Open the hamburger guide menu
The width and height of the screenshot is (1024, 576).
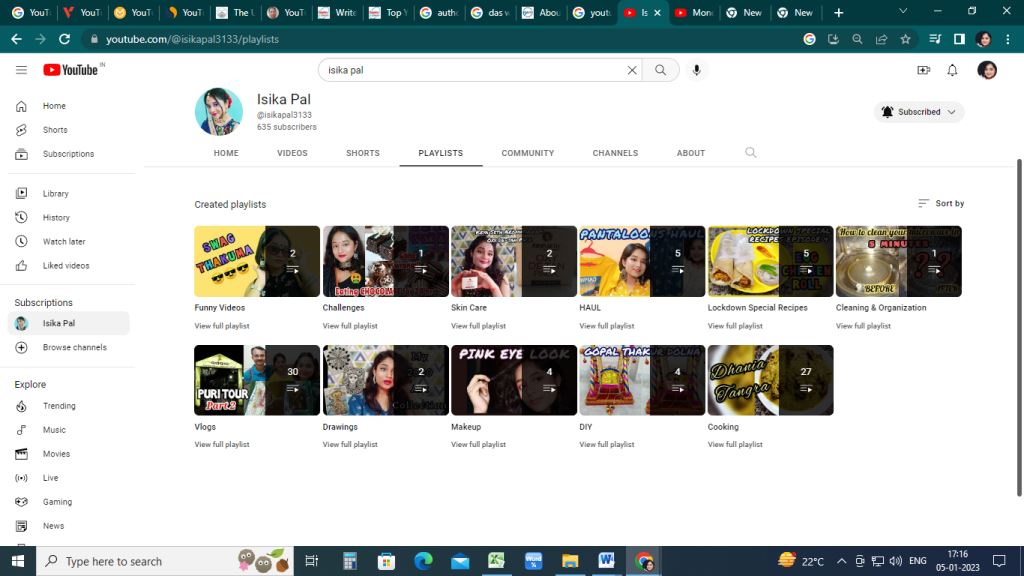[21, 70]
